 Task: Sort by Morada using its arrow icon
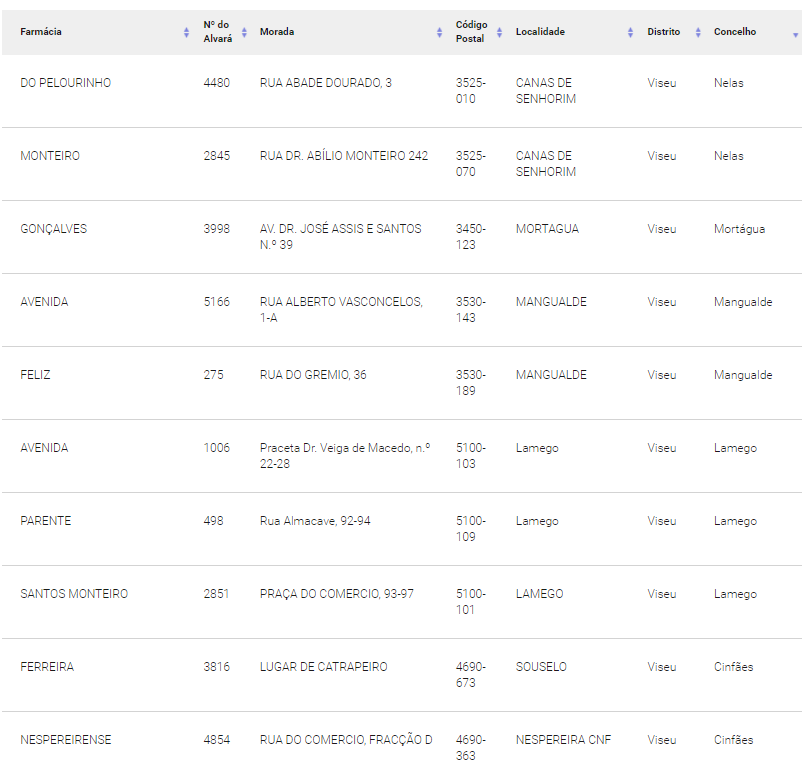tap(439, 33)
